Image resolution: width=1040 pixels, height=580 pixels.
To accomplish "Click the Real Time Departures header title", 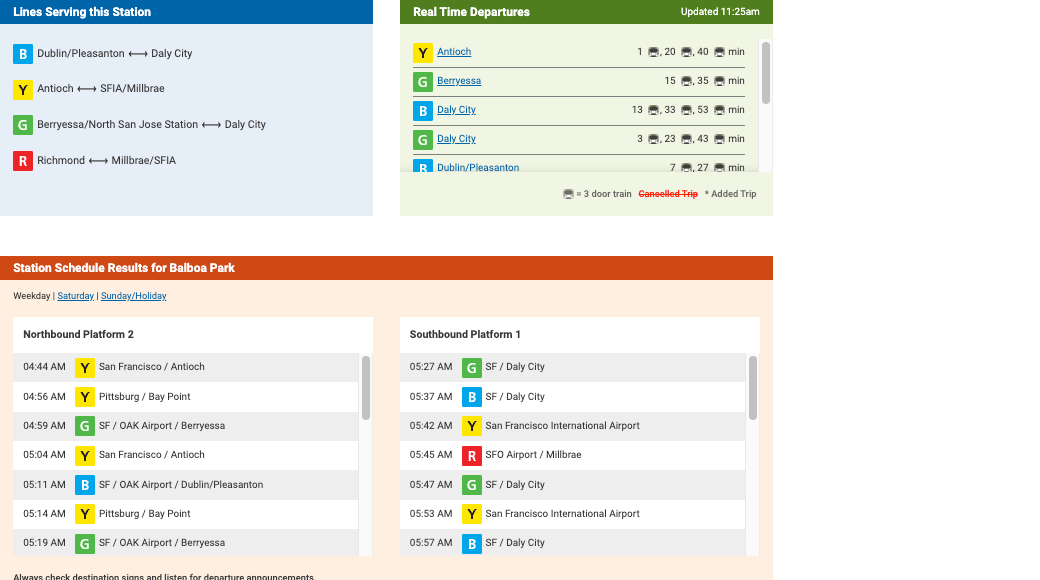I will tap(471, 12).
